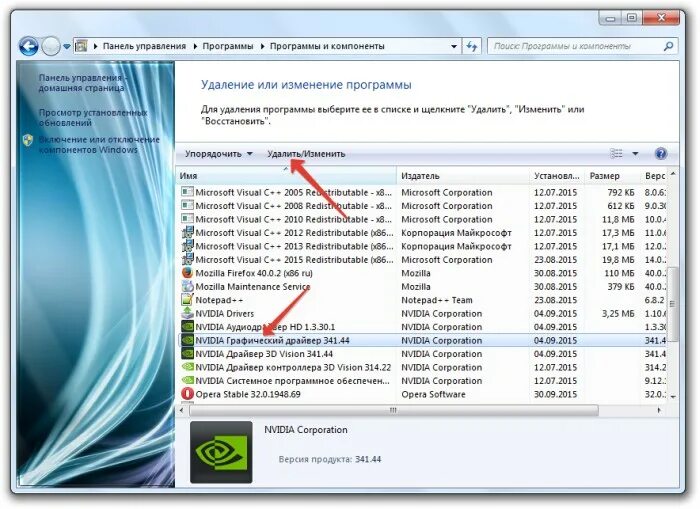Image resolution: width=700 pixels, height=509 pixels.
Task: Click large NVIDIA logo in details pane
Action: coord(221,452)
